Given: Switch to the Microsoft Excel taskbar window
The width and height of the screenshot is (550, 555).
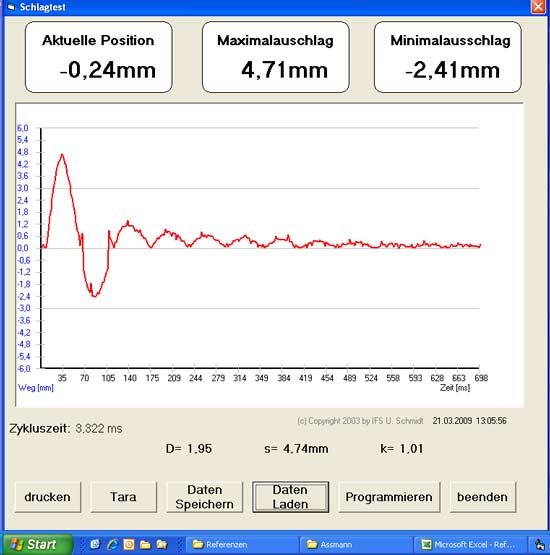Looking at the screenshot, I should tap(469, 544).
